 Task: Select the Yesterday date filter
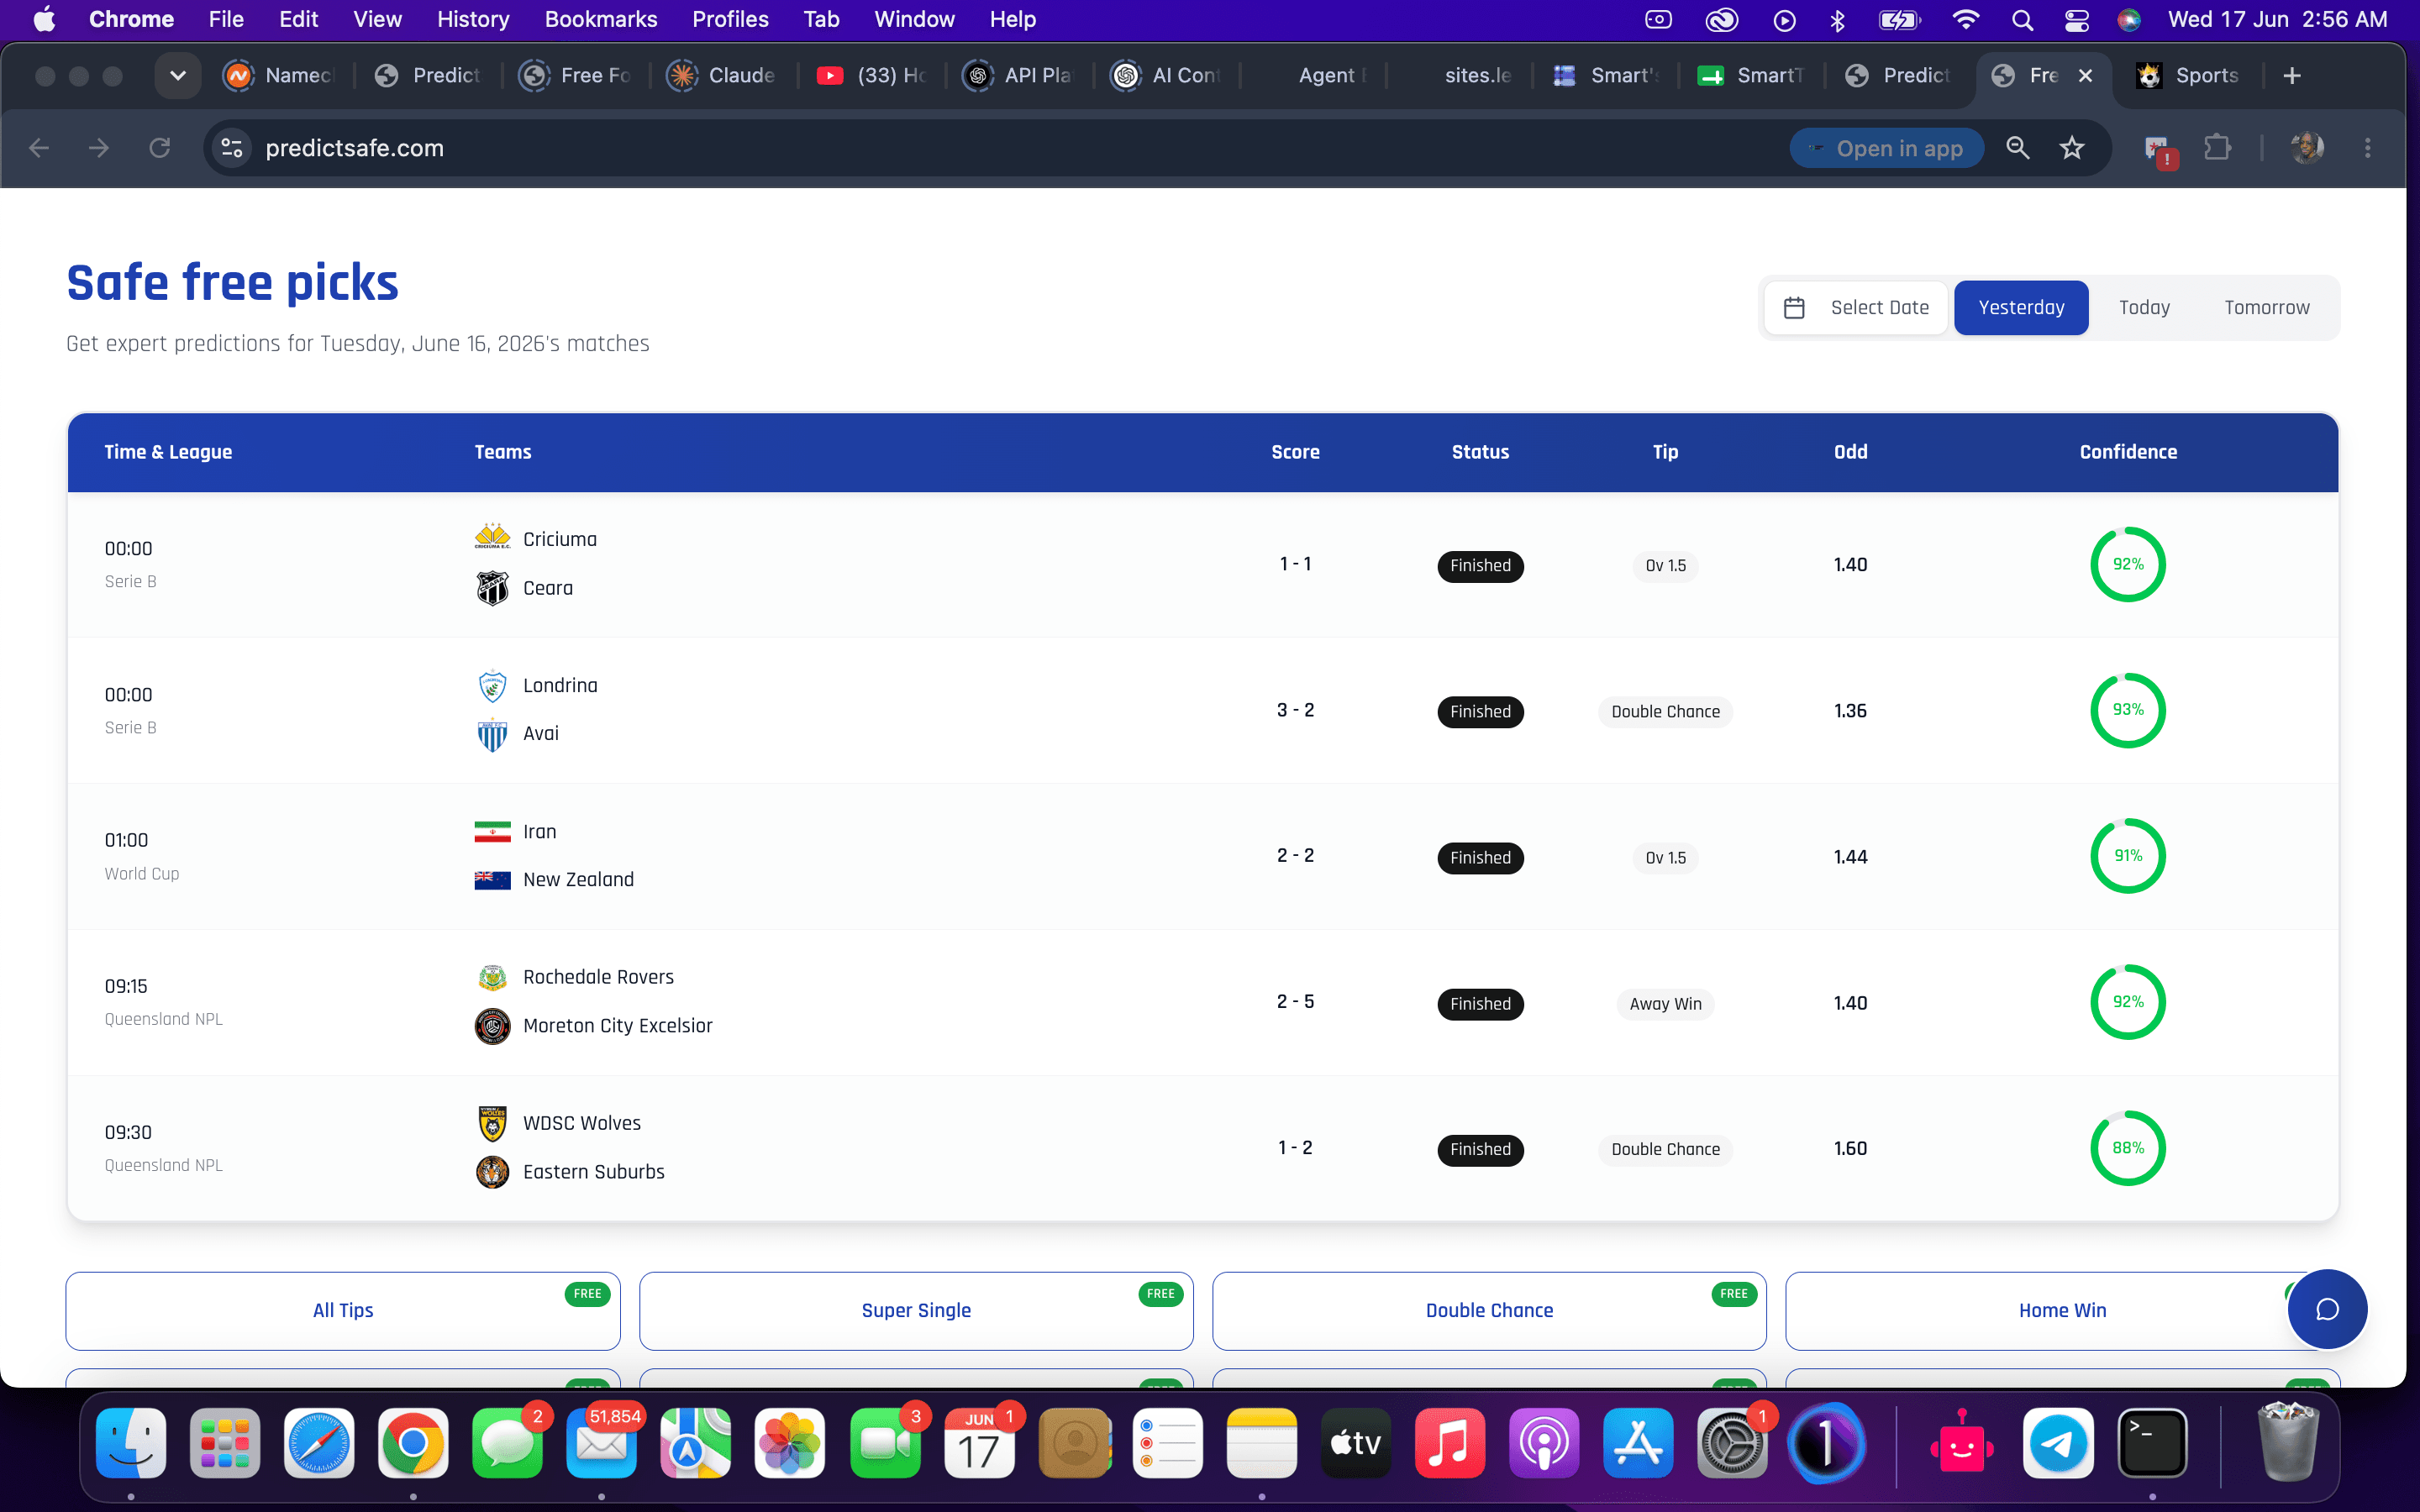tap(2021, 307)
